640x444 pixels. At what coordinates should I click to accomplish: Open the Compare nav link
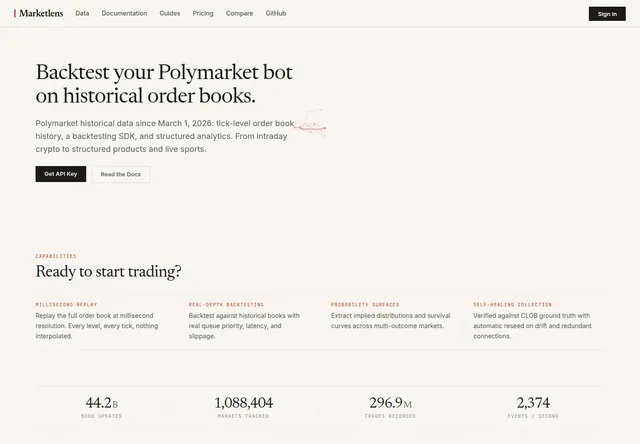pyautogui.click(x=239, y=13)
